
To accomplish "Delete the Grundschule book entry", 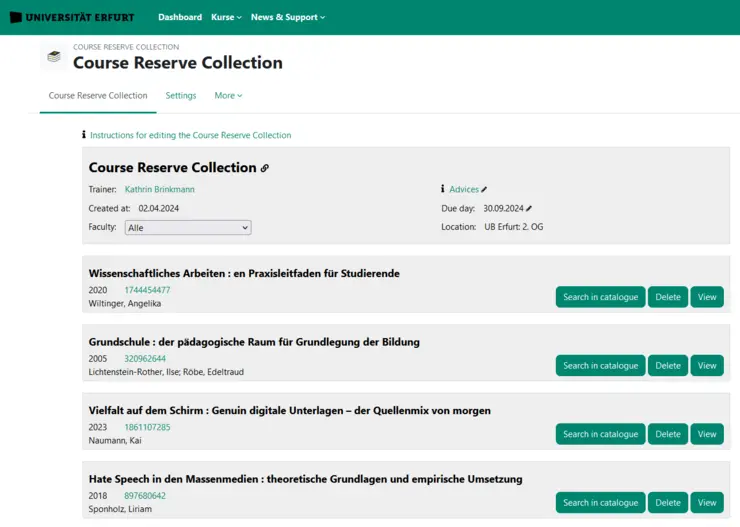I will [x=667, y=366].
